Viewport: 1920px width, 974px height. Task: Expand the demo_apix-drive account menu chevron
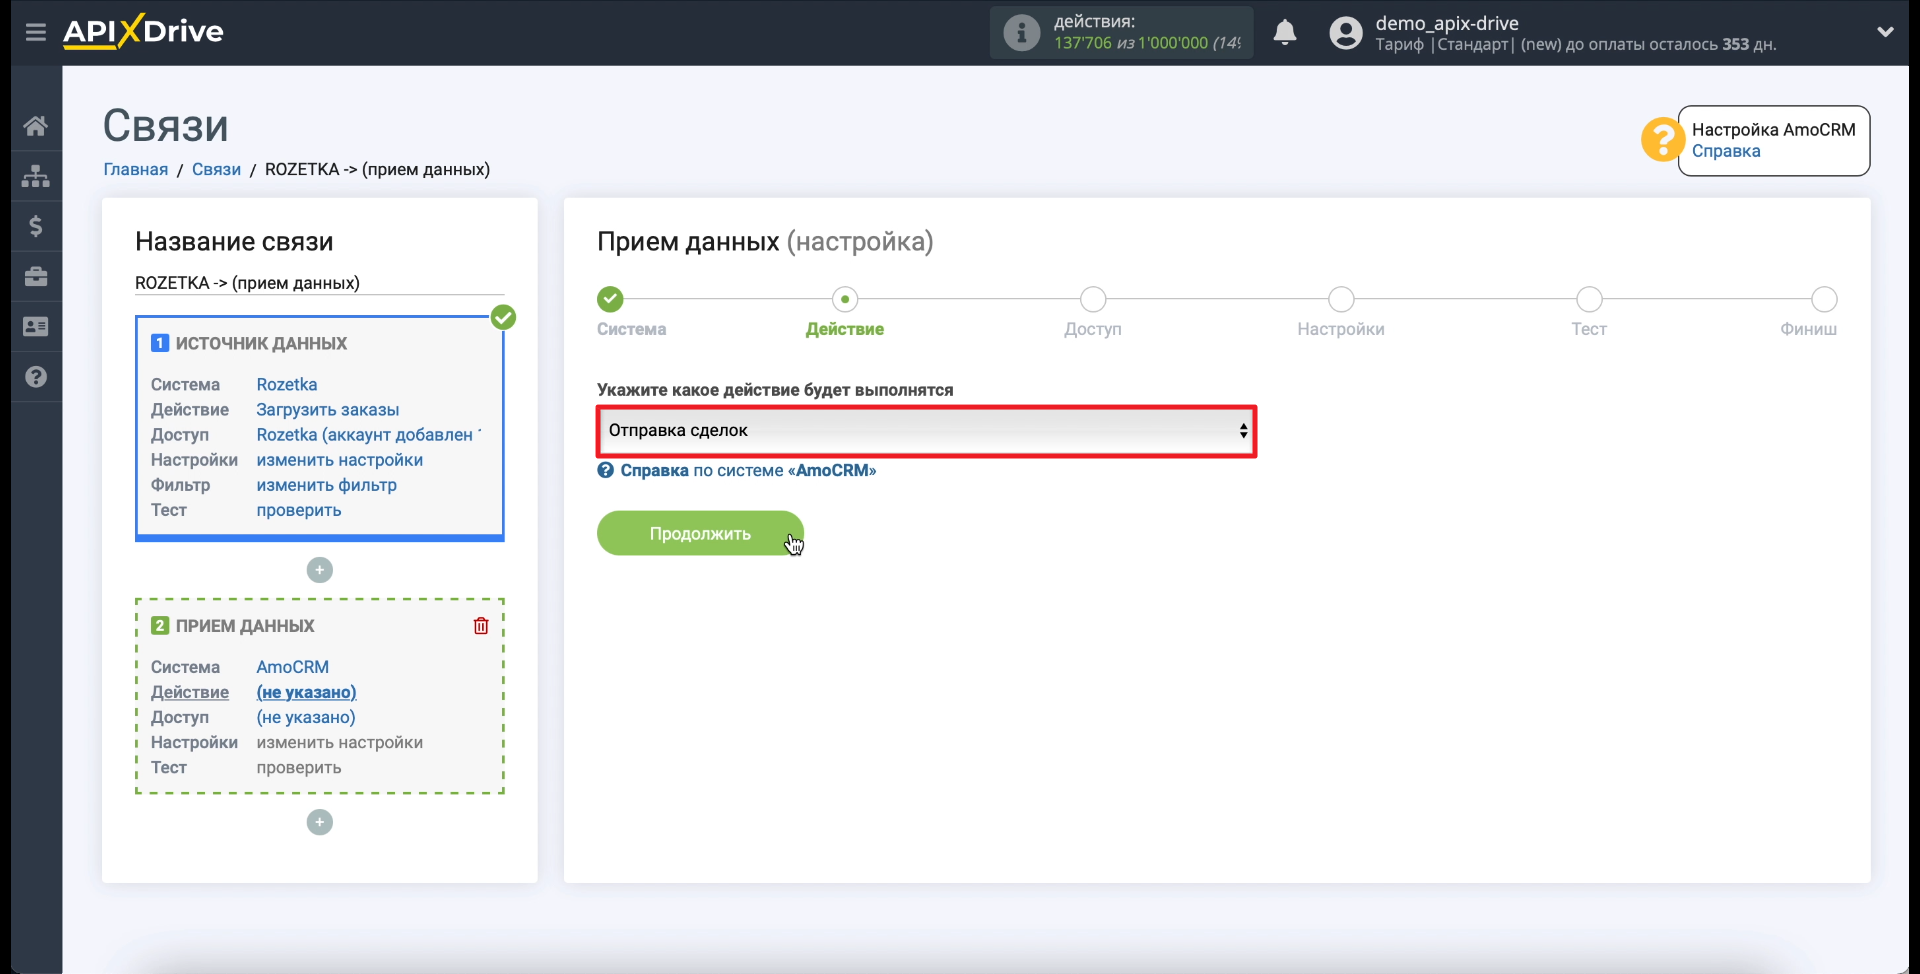(1885, 32)
